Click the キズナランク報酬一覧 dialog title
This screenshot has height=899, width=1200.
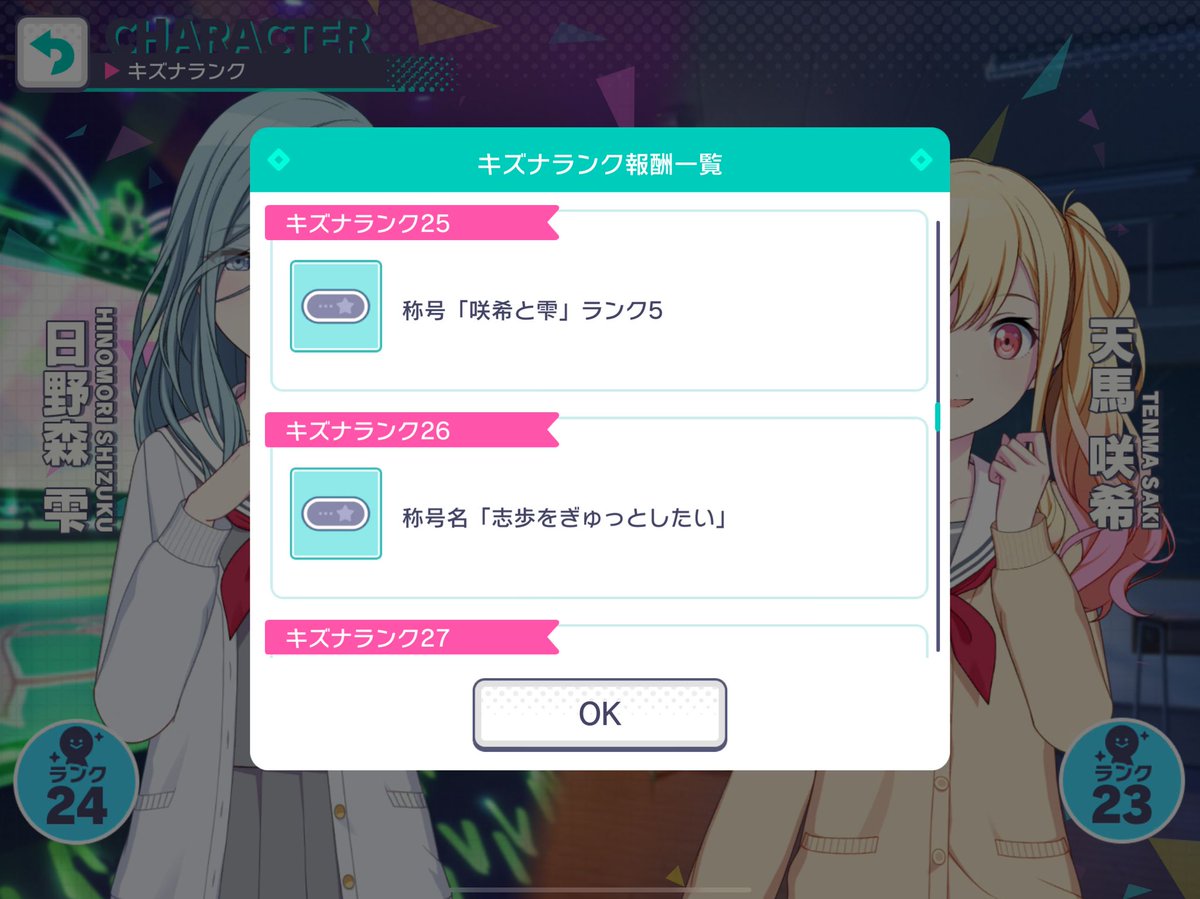pyautogui.click(x=600, y=164)
